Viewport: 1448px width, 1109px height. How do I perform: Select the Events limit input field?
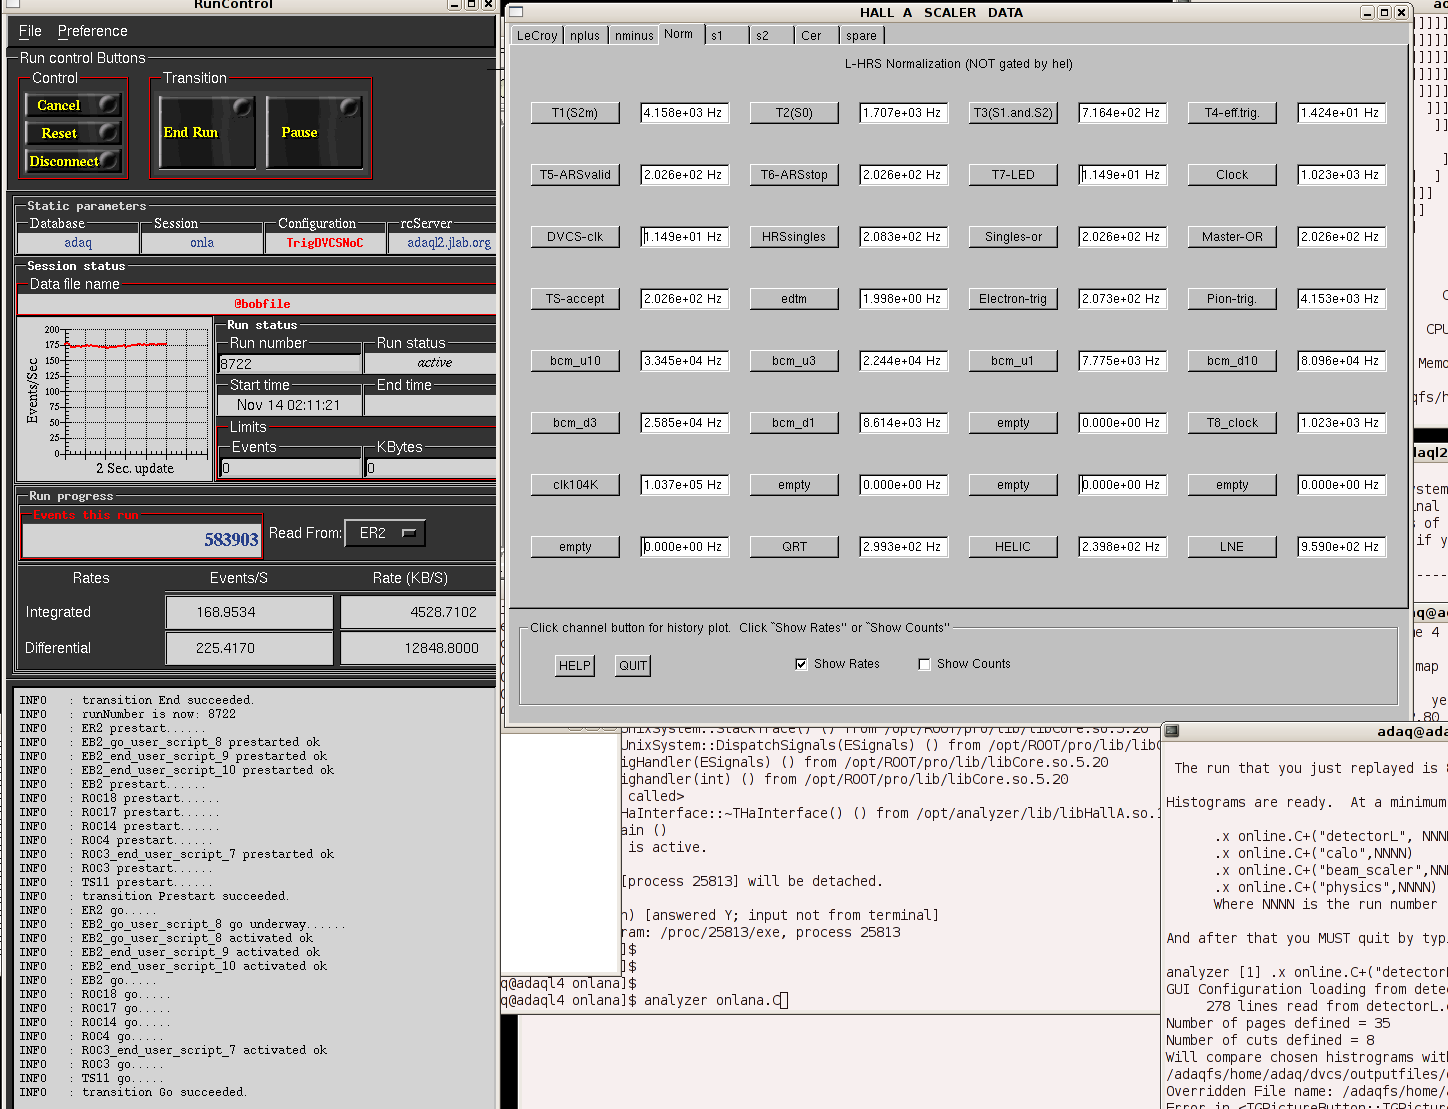290,467
